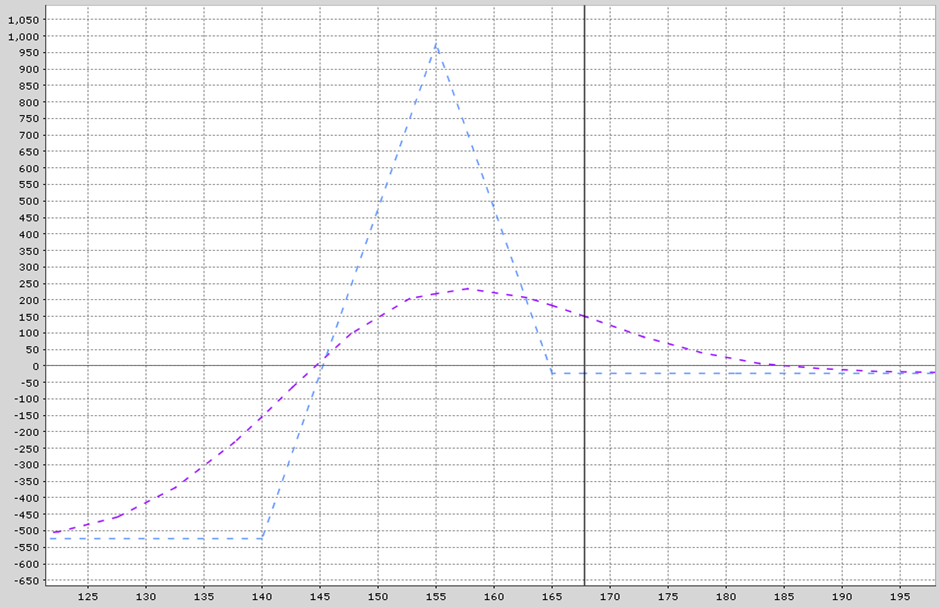
Task: Click the top of the purple dashed curve
Action: pyautogui.click(x=469, y=289)
